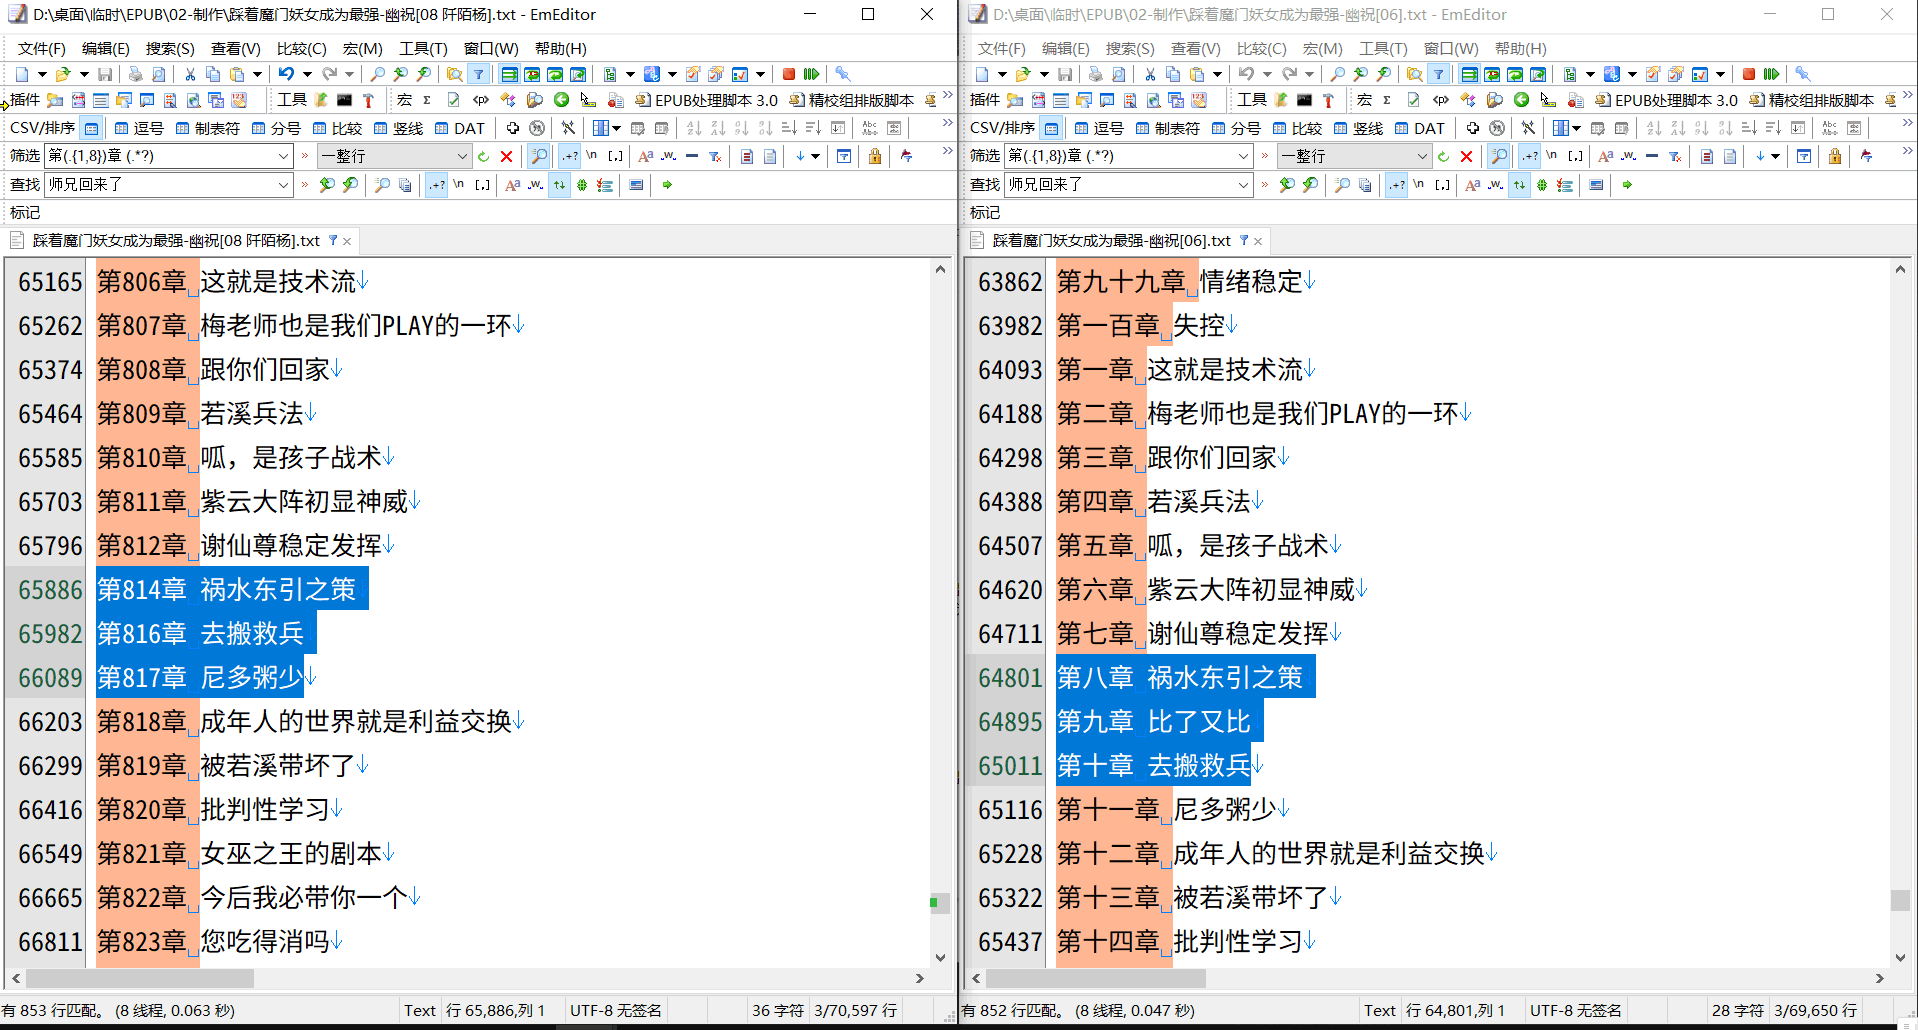Image resolution: width=1918 pixels, height=1030 pixels.
Task: Click the red X abort filter icon in left window
Action: click(x=506, y=156)
